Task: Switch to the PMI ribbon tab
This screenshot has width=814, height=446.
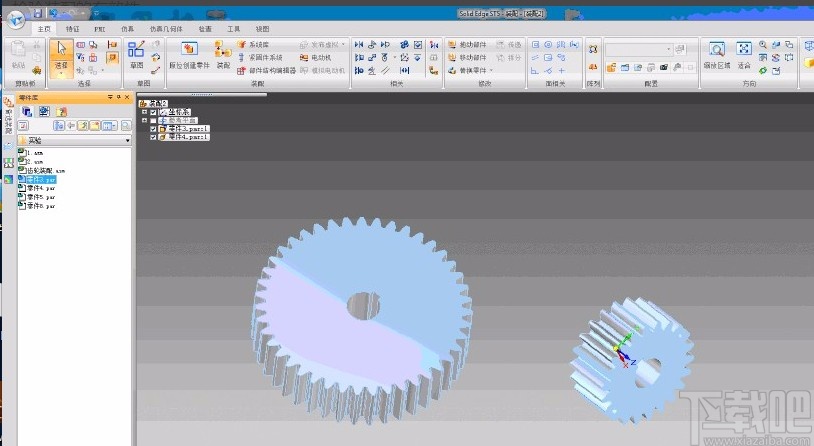Action: [100, 29]
